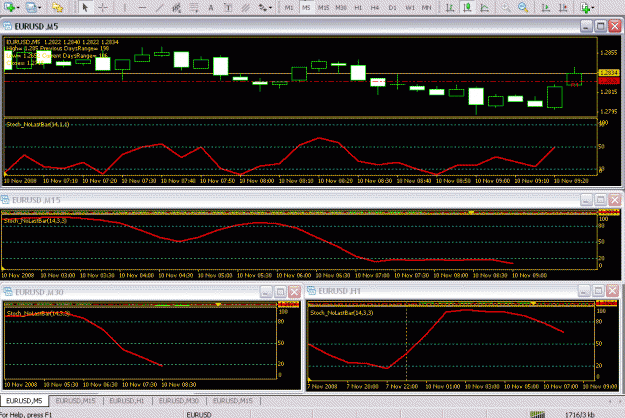This screenshot has width=625, height=418.
Task: Select the M1 timeframe button
Action: 289,7
